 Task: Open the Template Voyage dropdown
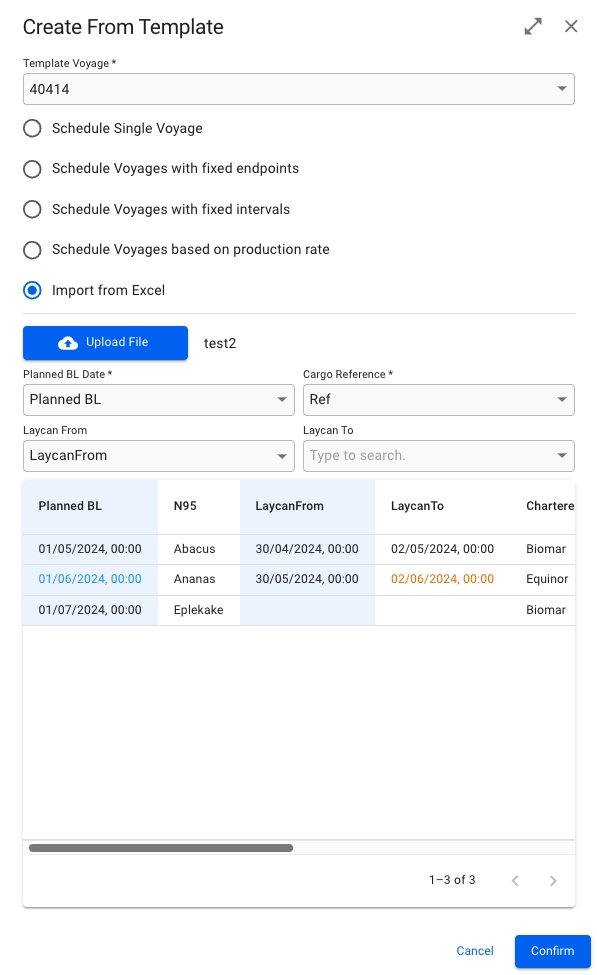(x=298, y=89)
